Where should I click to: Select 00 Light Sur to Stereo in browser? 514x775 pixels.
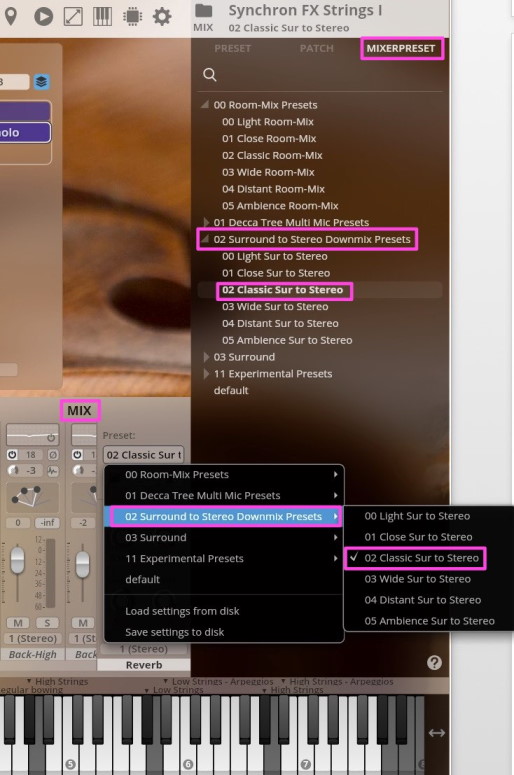(274, 256)
